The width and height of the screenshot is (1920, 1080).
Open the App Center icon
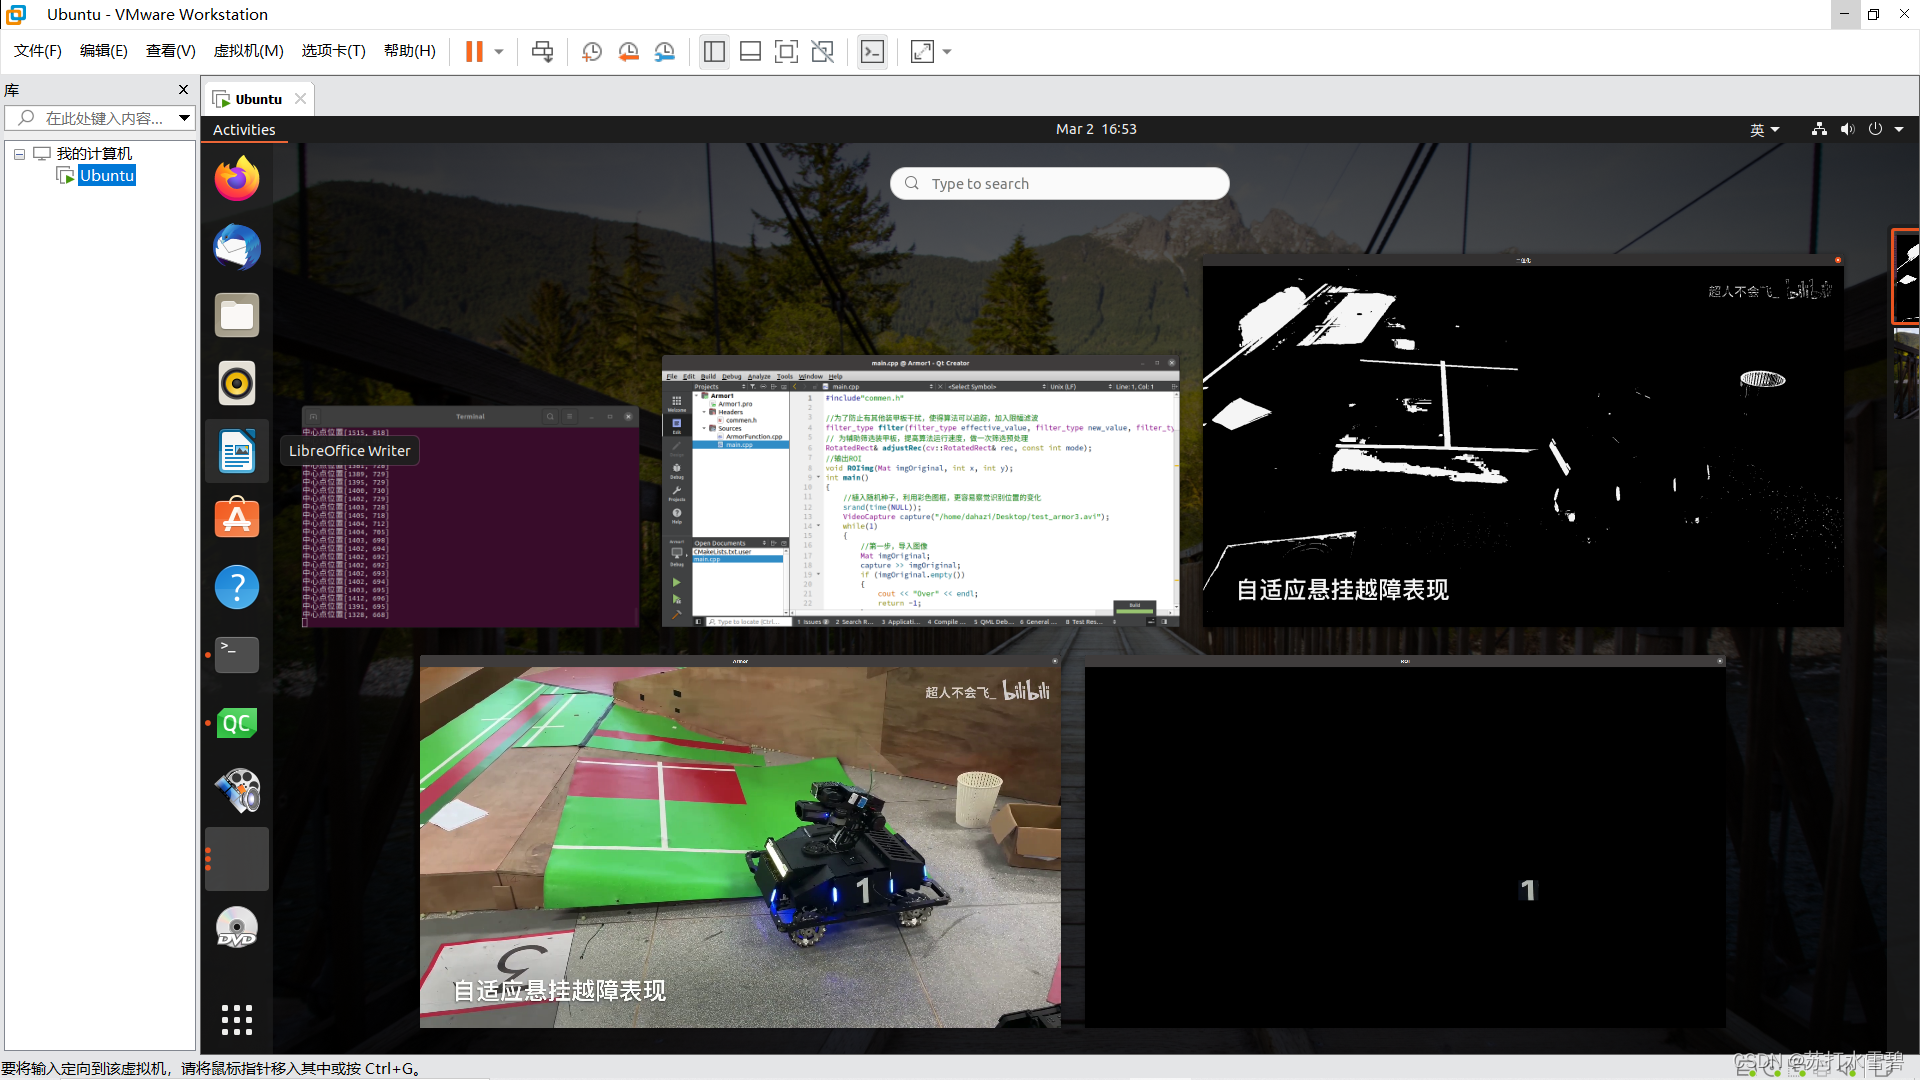[x=236, y=518]
